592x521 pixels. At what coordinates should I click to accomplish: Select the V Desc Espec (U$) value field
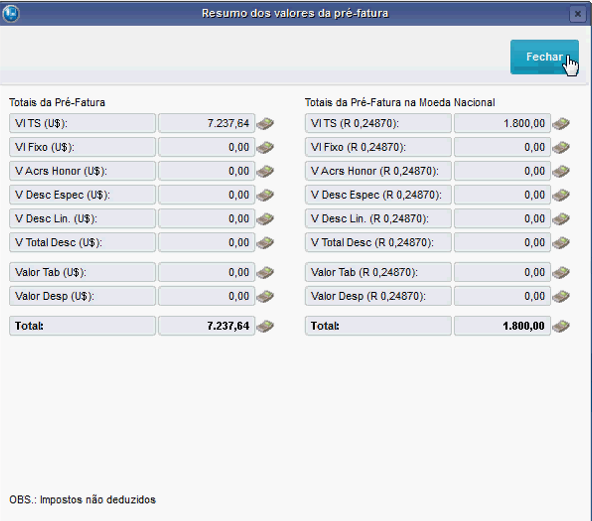click(207, 195)
